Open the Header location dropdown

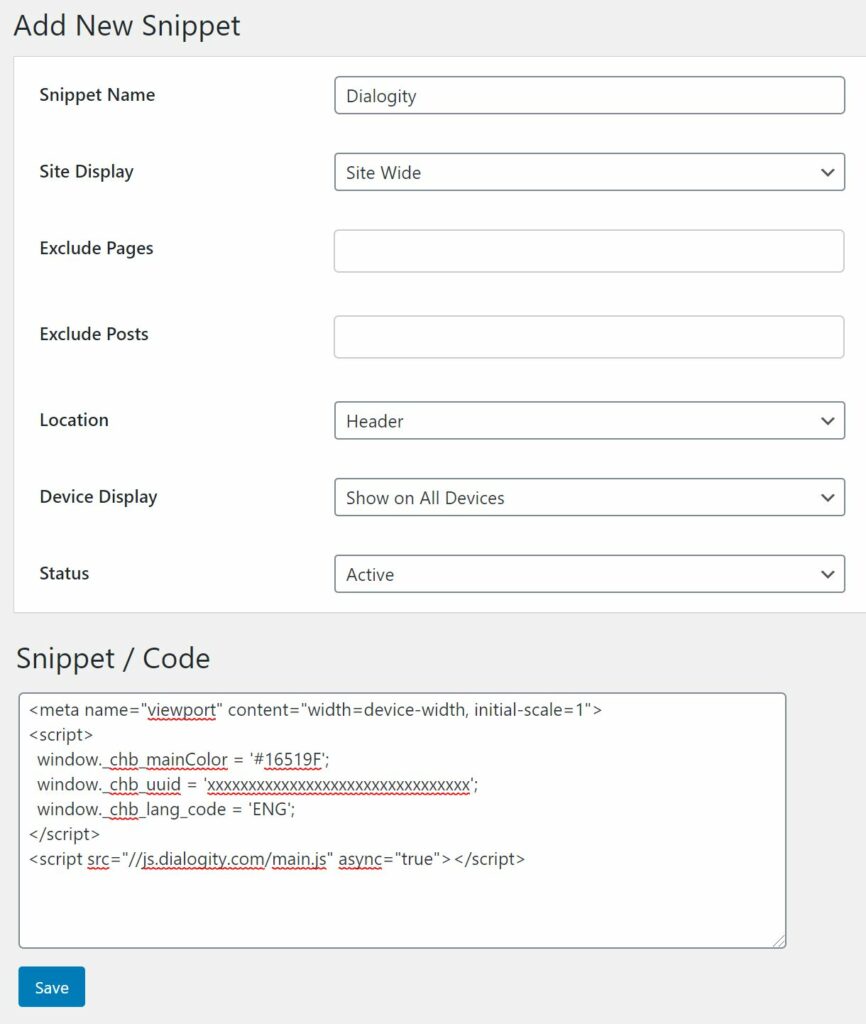click(x=589, y=421)
